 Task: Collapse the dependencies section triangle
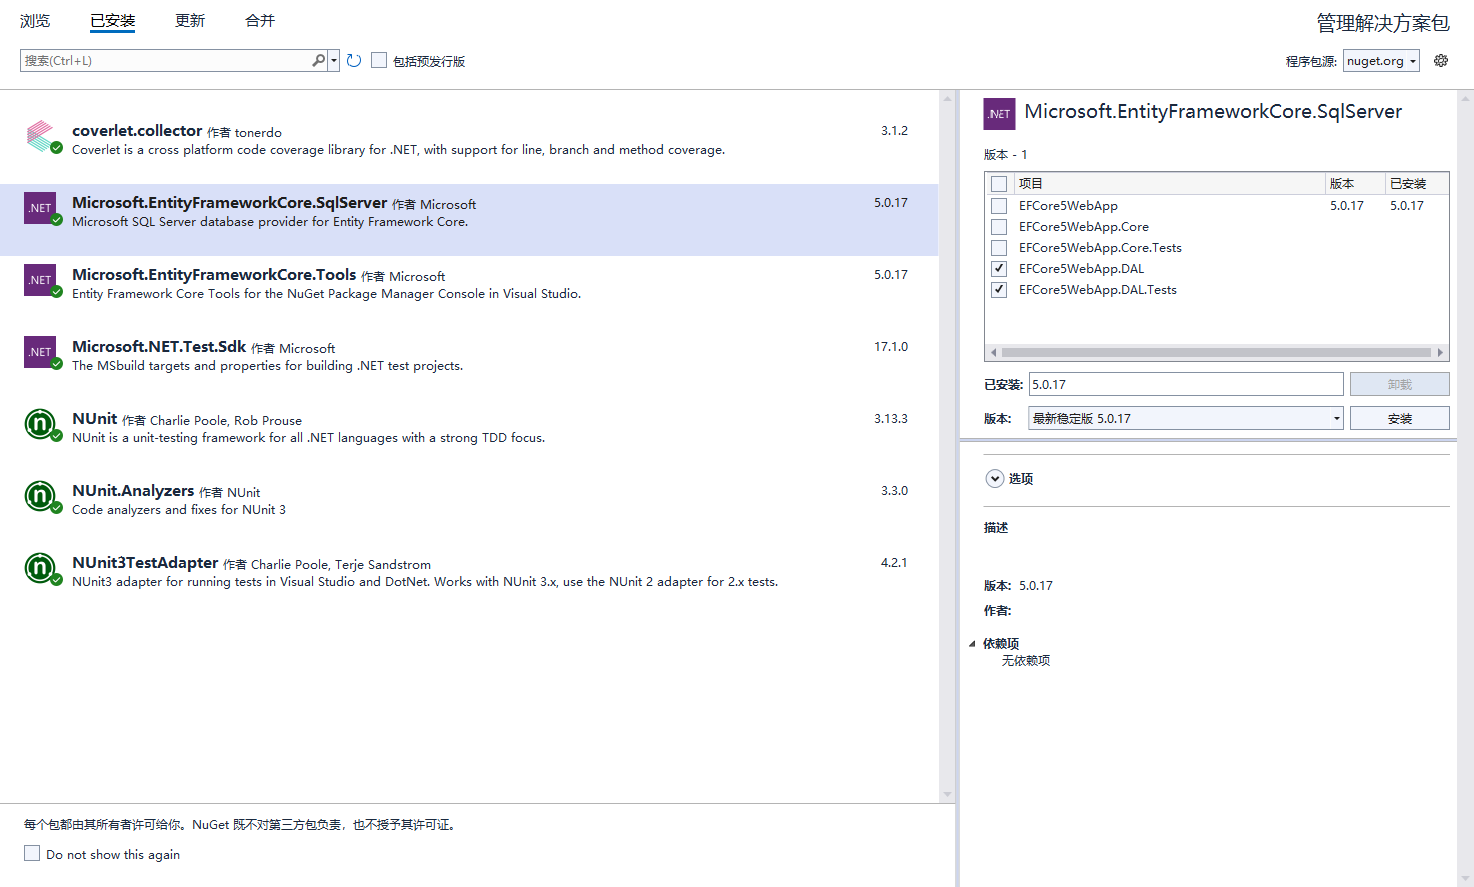point(972,644)
